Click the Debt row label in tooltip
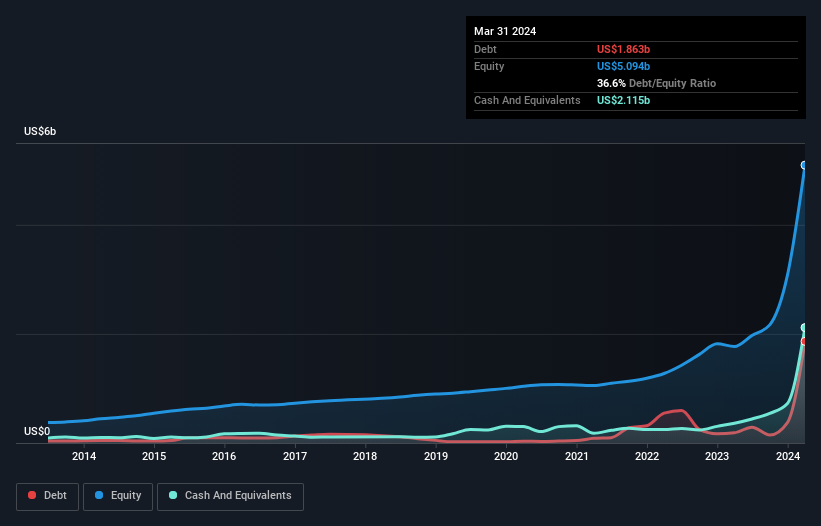Image resolution: width=821 pixels, height=526 pixels. pos(485,49)
